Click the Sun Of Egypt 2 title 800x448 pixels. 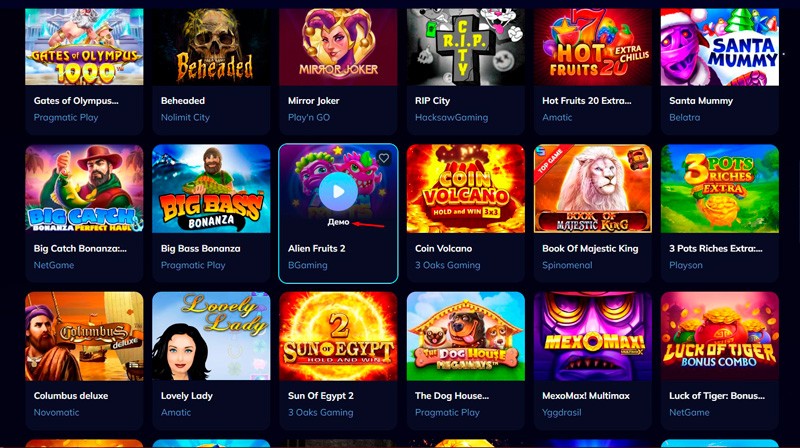(321, 395)
